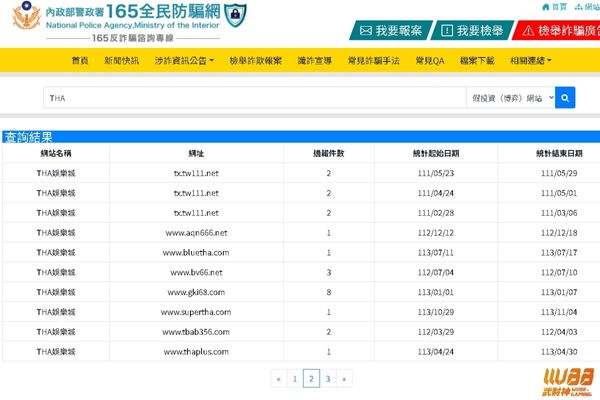Screen dimensions: 600x400
Task: Click the www.supertha.com URL cell
Action: tap(196, 312)
